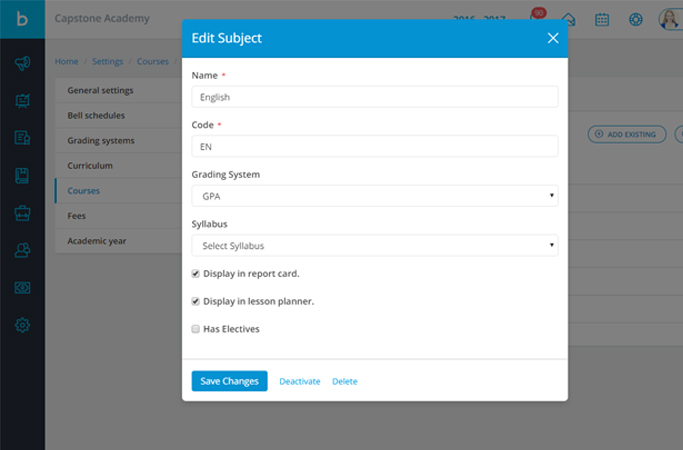Open the announcements megaphone icon in sidebar
683x450 pixels.
pyautogui.click(x=22, y=63)
